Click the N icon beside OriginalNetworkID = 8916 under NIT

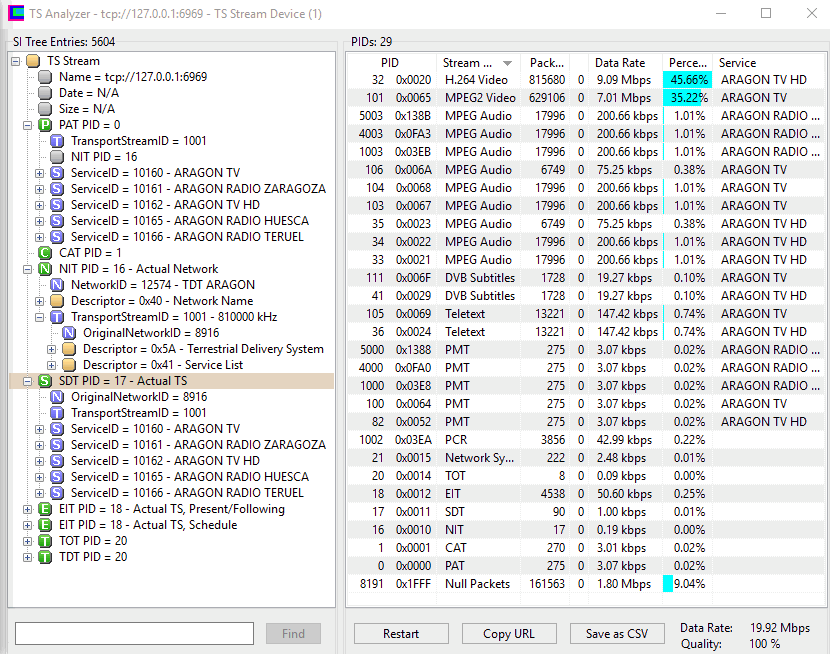69,333
